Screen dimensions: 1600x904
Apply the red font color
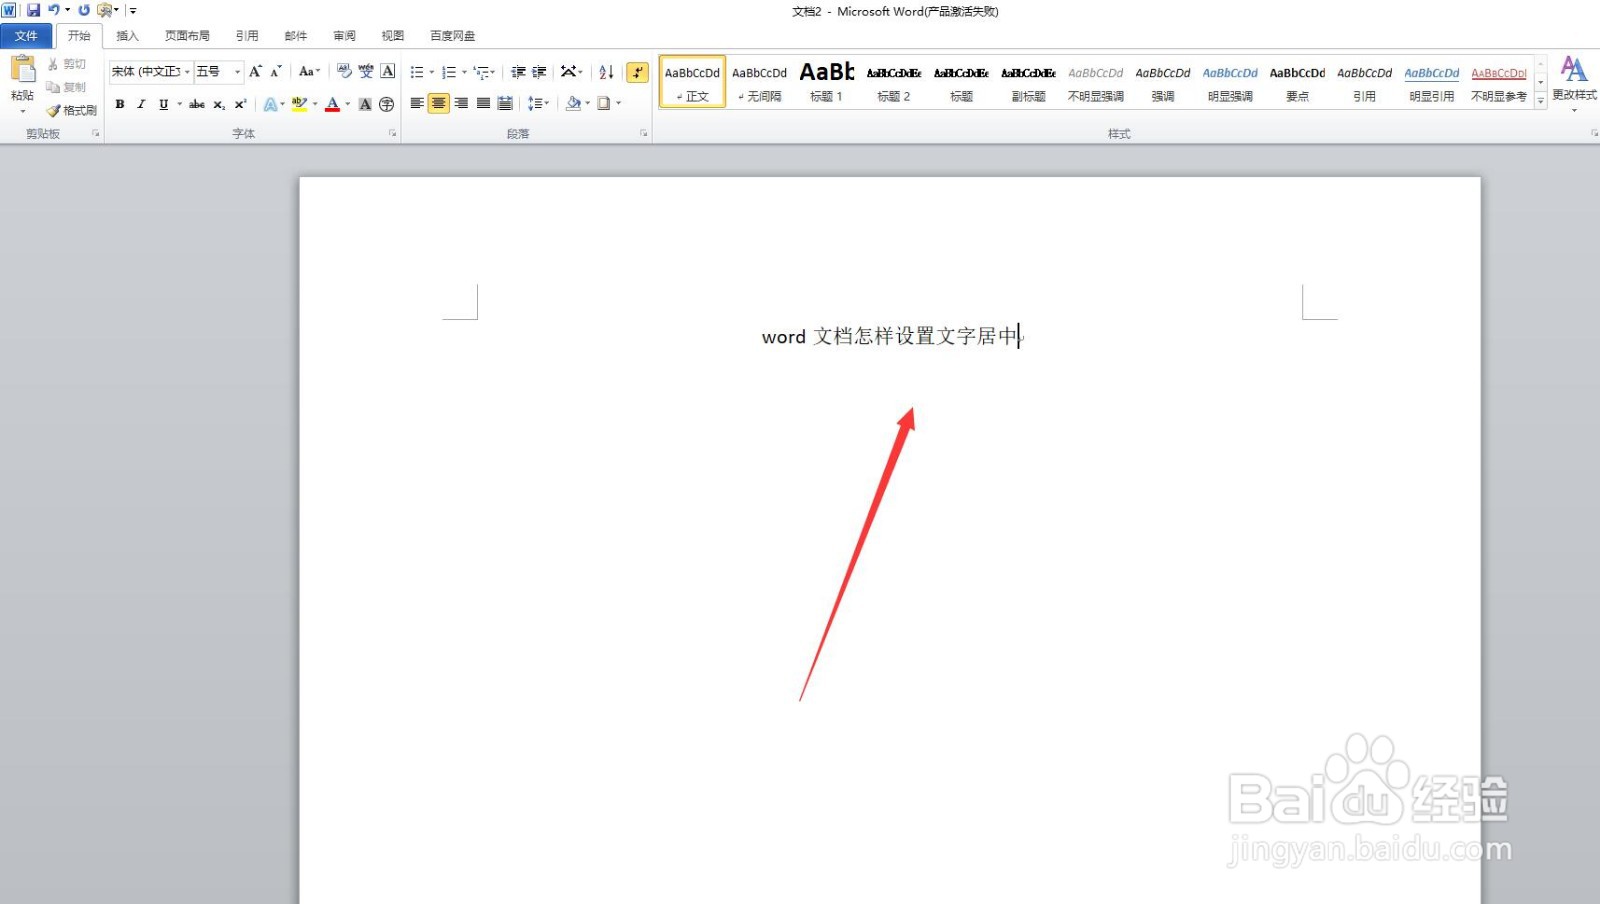[x=333, y=104]
